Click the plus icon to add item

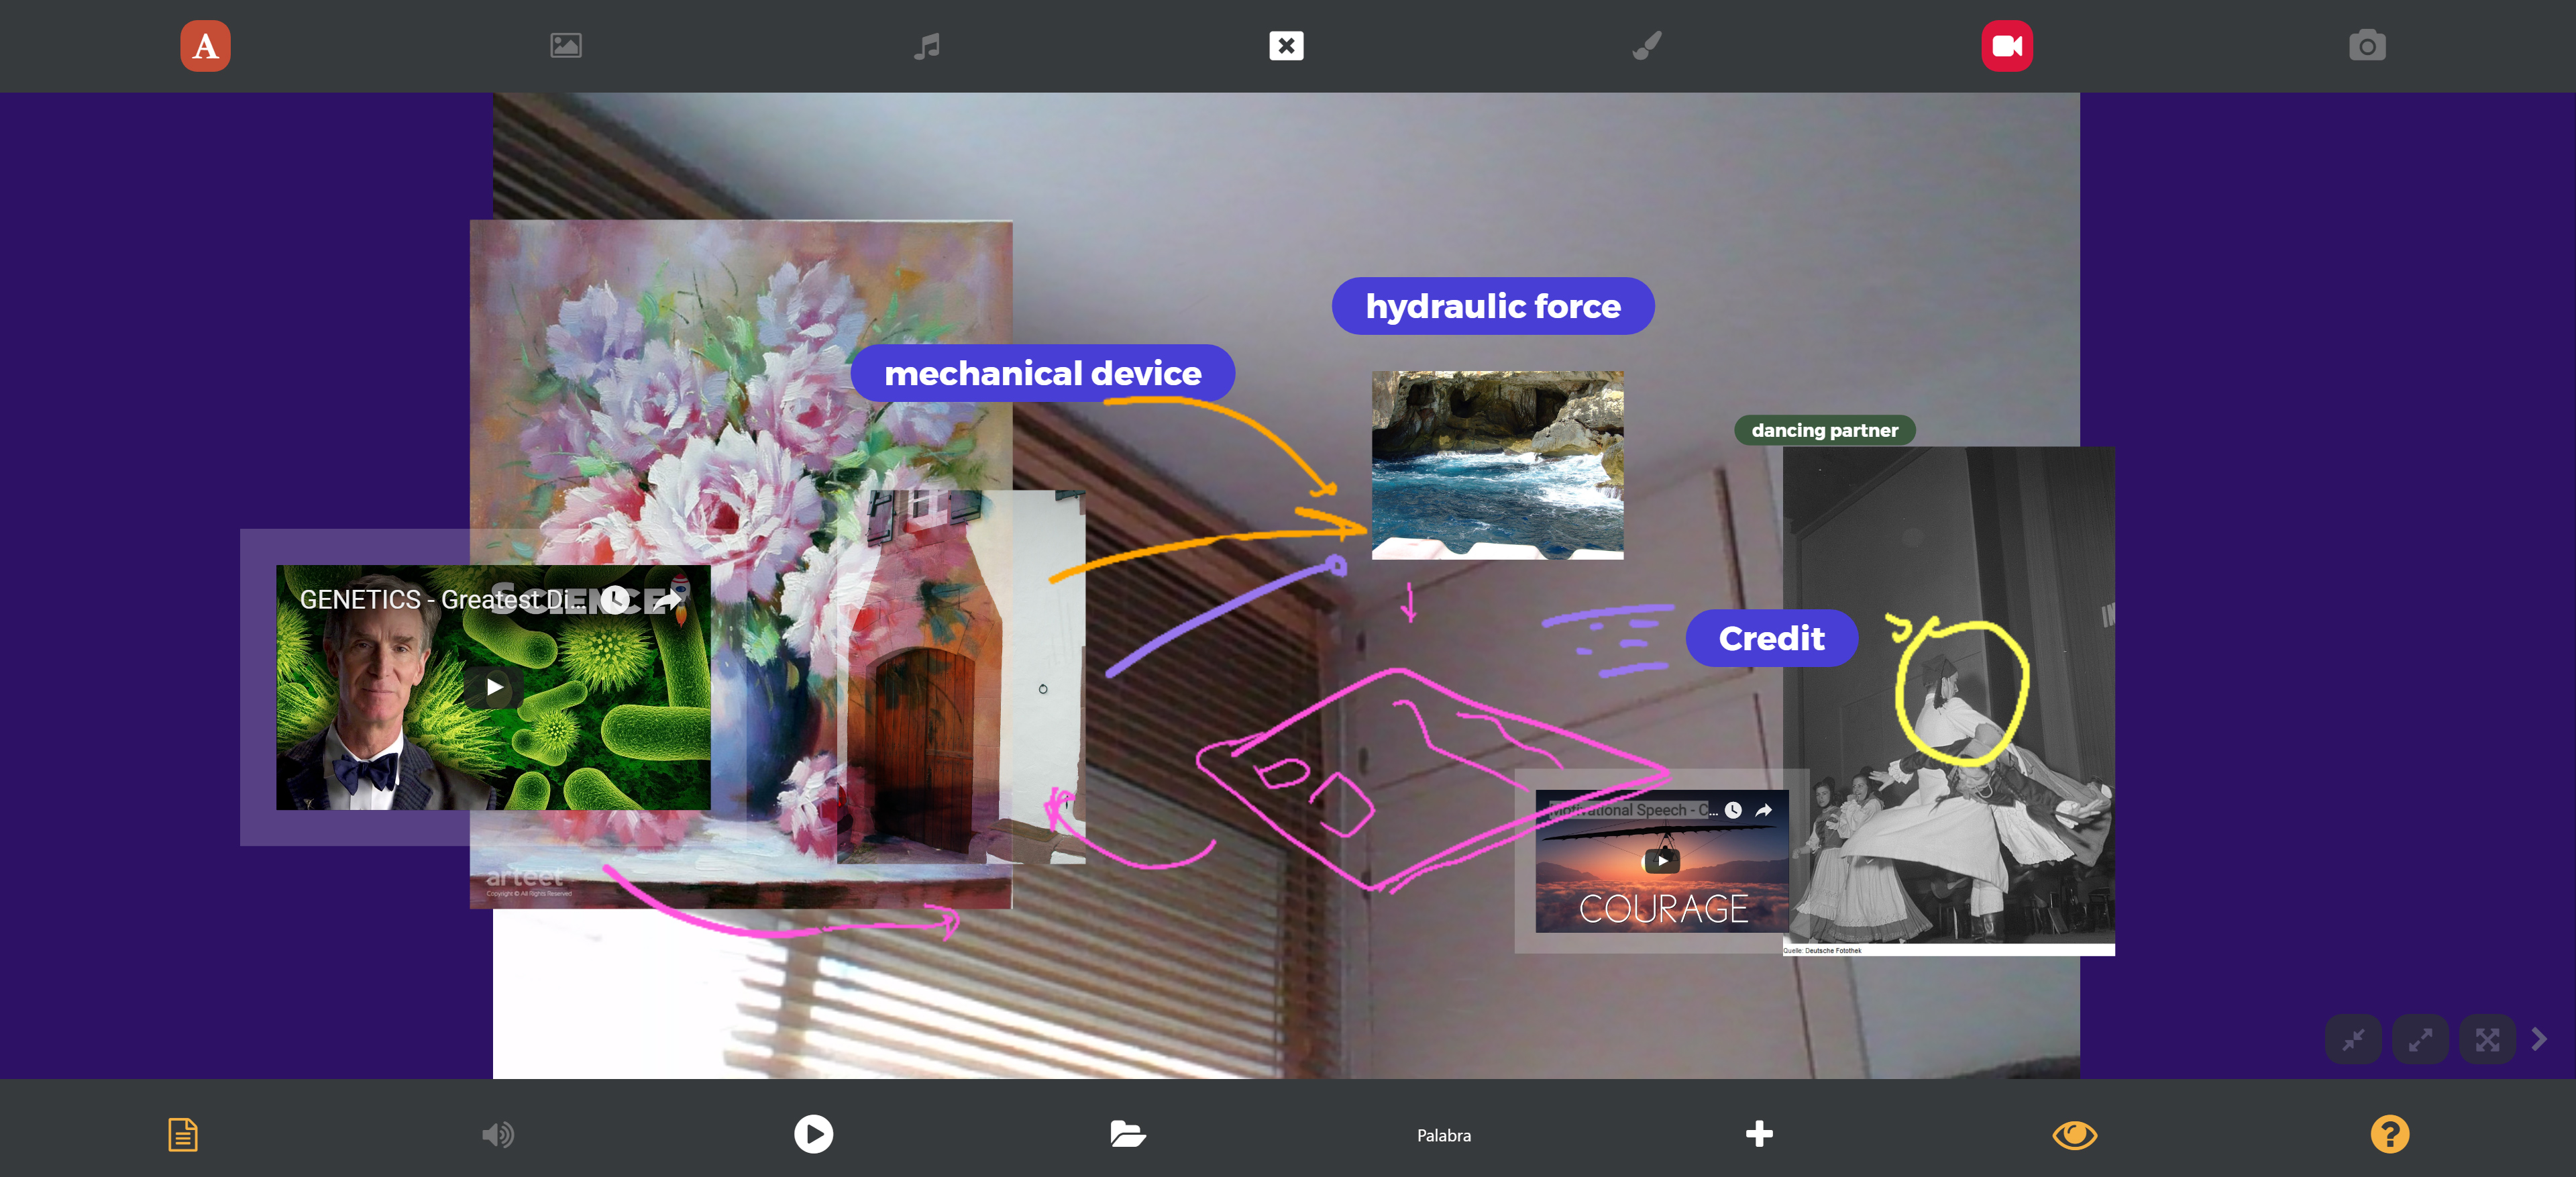[x=1759, y=1134]
